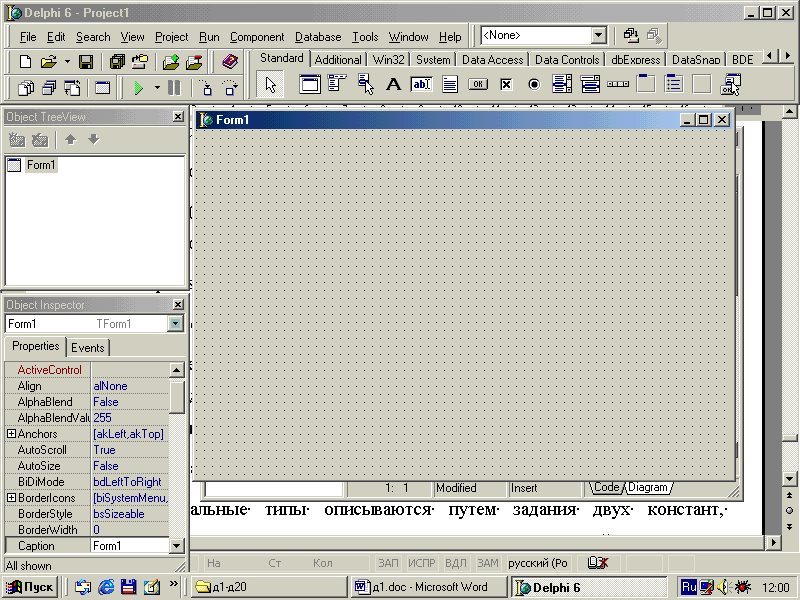Viewport: 800px width, 600px height.
Task: Pick the ListBox component icon
Action: 562,84
